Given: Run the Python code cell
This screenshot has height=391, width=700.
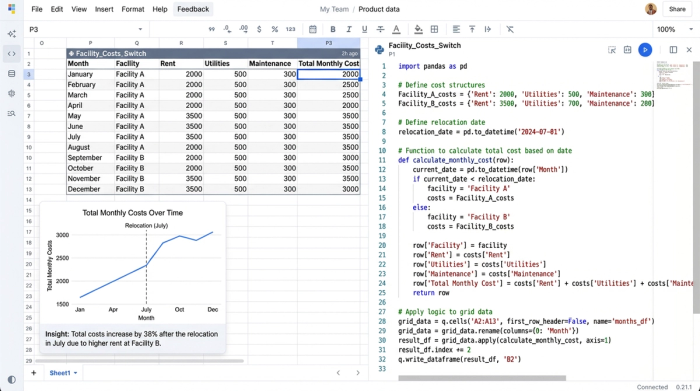Looking at the screenshot, I should (x=645, y=50).
